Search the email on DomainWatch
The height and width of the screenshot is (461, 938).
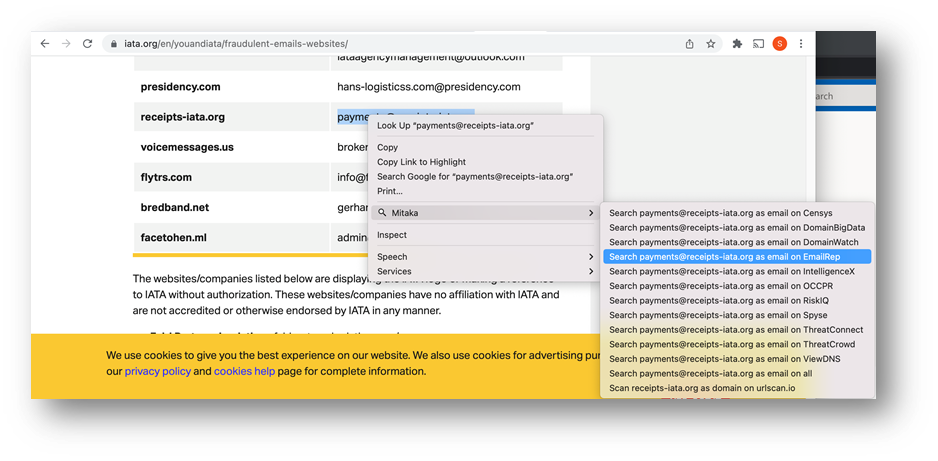coord(737,242)
